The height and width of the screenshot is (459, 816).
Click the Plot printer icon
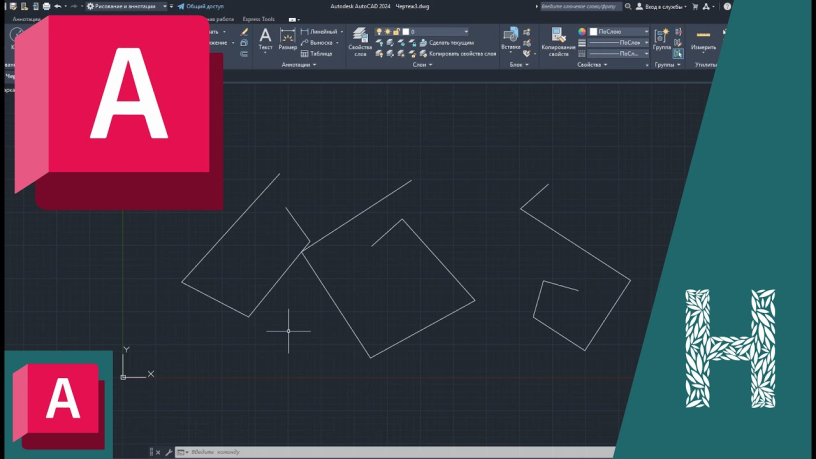[x=46, y=6]
